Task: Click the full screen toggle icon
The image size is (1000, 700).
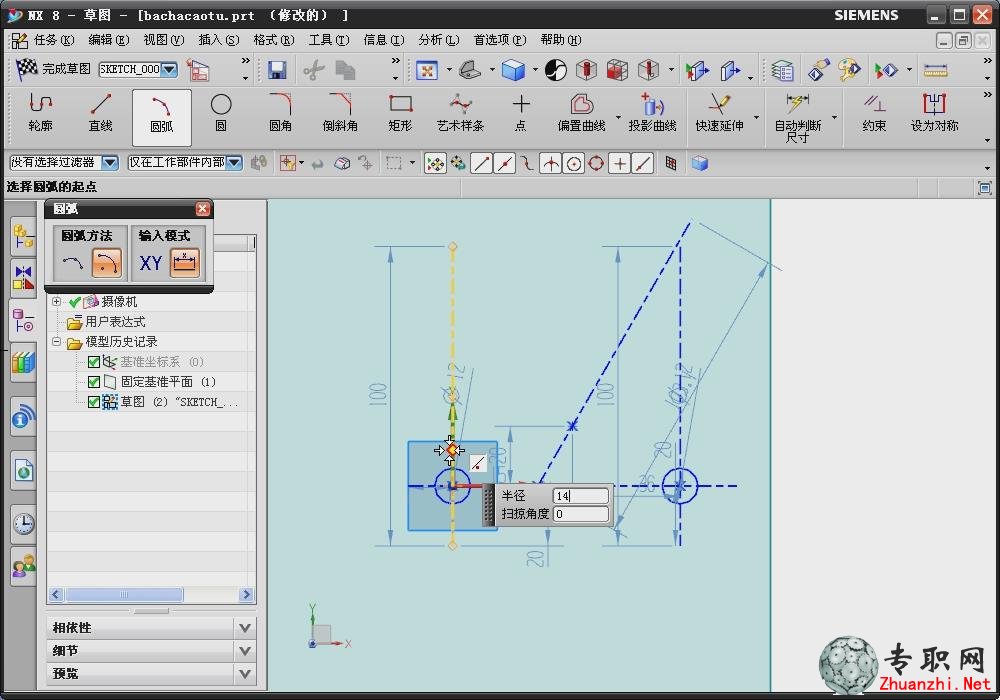Action: [985, 187]
